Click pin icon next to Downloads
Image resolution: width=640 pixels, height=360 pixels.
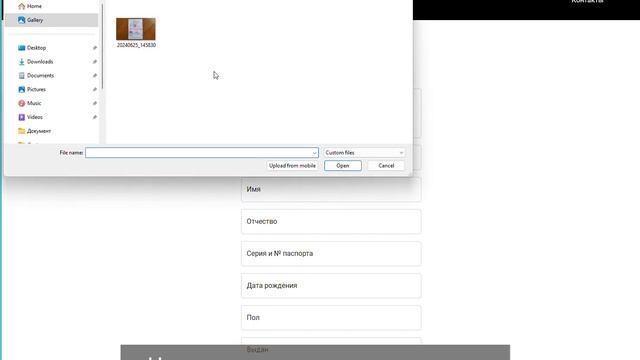[95, 62]
